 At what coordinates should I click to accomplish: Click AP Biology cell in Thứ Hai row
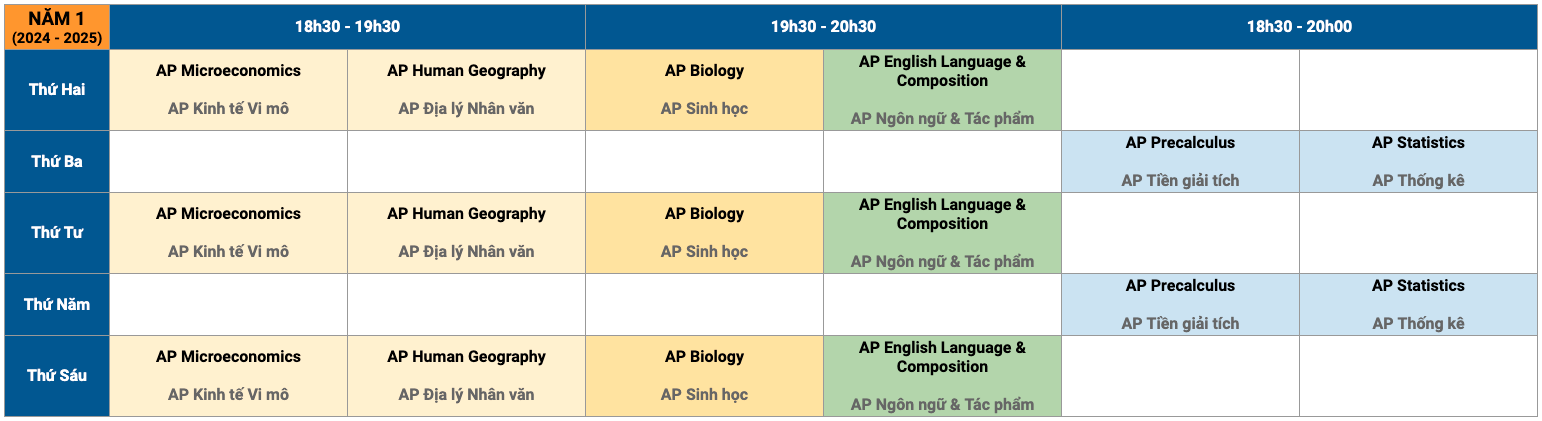pos(704,90)
